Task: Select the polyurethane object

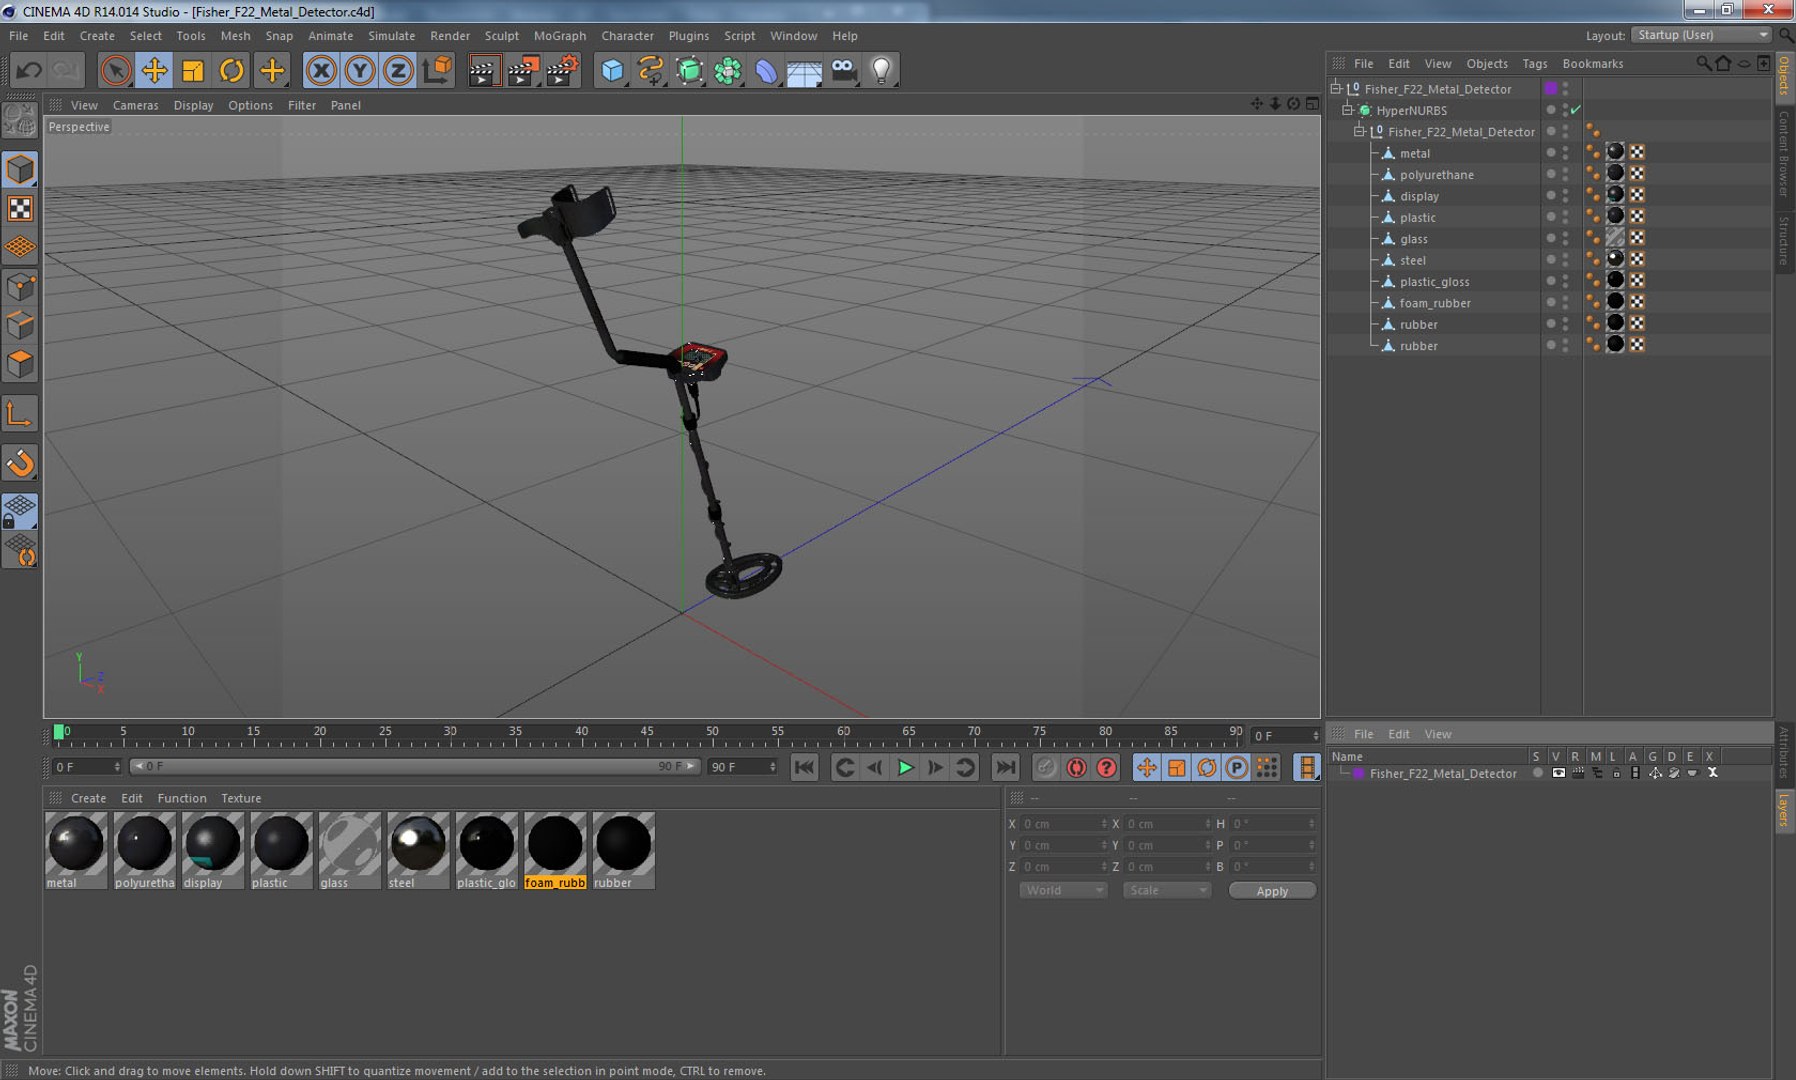Action: pyautogui.click(x=1436, y=175)
